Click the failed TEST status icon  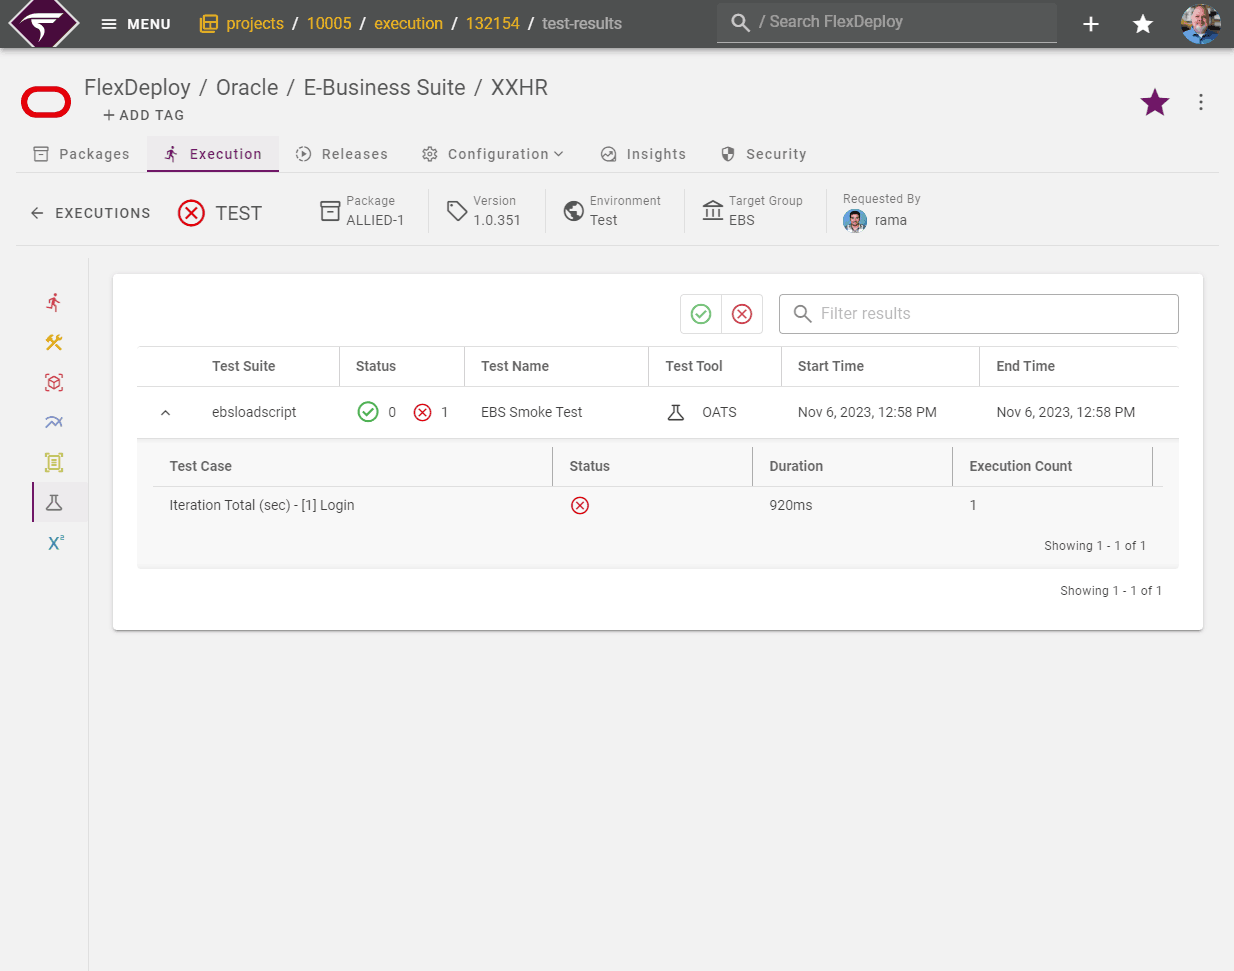click(x=191, y=213)
